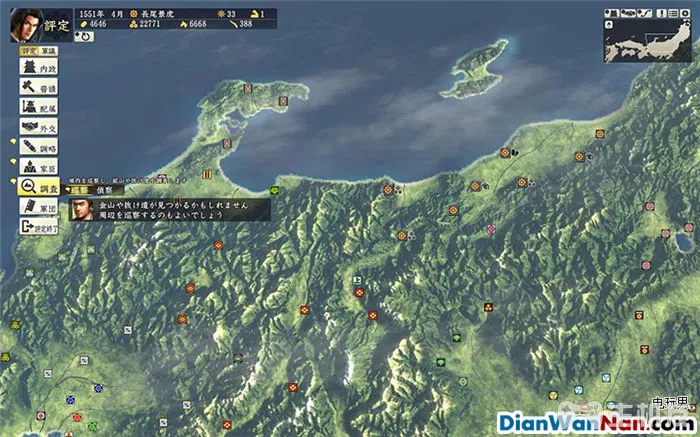Toggle castle display on the map
700x437 pixels.
pyautogui.click(x=611, y=13)
